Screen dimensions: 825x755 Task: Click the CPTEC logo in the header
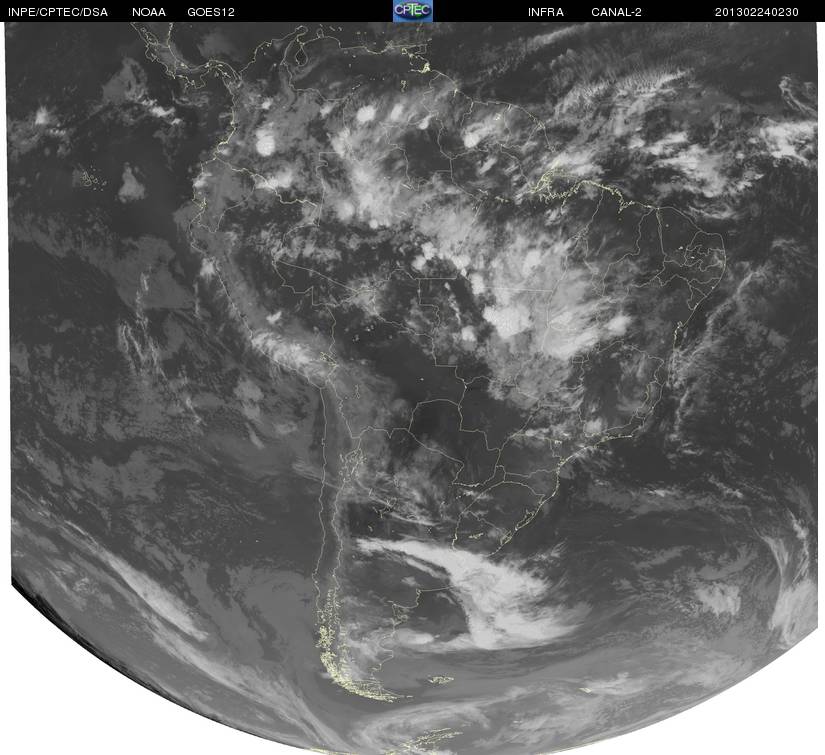[412, 11]
